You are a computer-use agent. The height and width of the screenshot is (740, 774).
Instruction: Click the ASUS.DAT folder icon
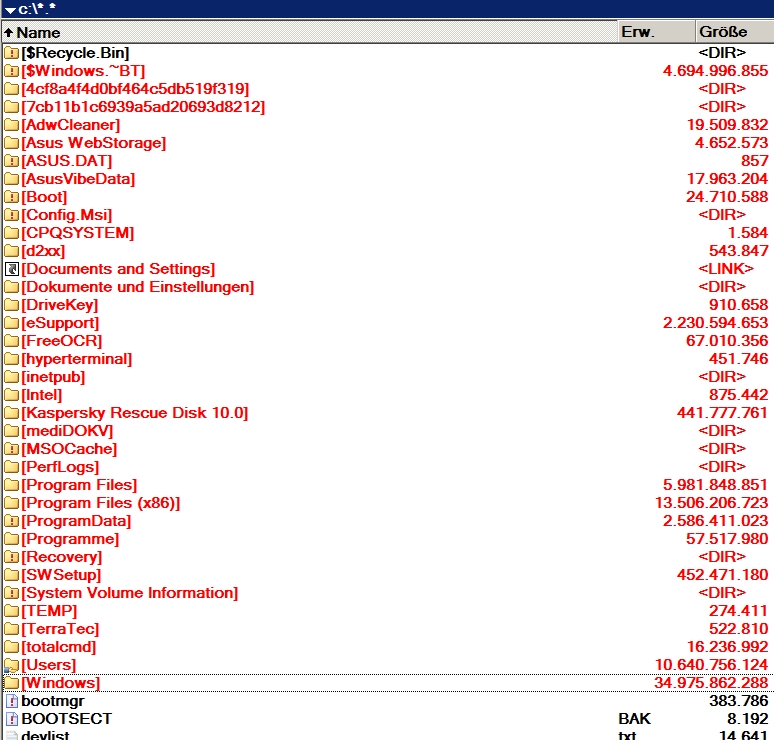click(11, 161)
